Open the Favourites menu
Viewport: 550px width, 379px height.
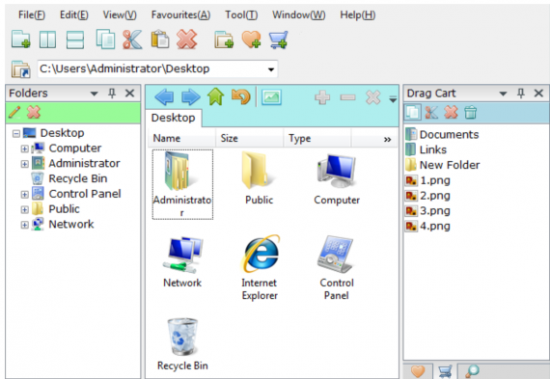[x=181, y=15]
